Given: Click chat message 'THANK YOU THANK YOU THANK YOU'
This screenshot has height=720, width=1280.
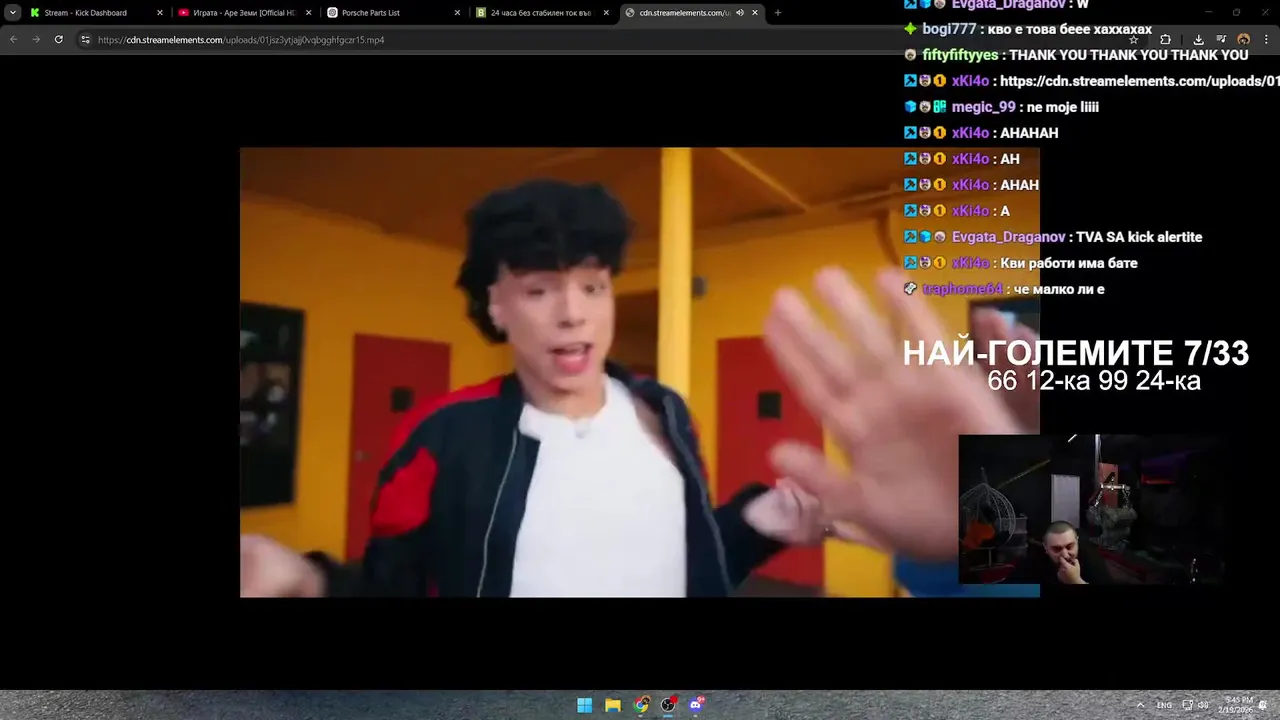Looking at the screenshot, I should click(x=1129, y=55).
